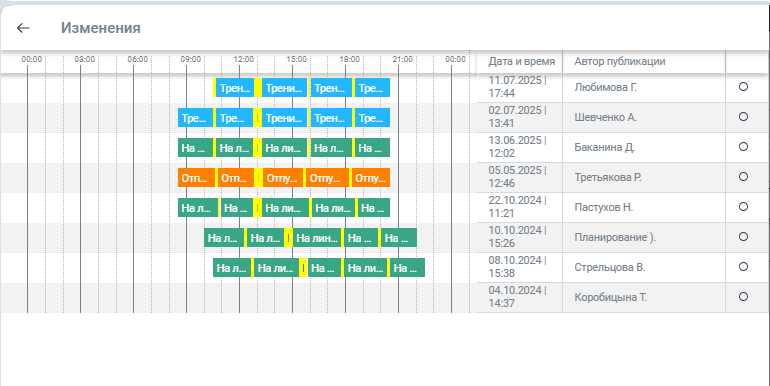Select the radio button for Коробицына Т.
This screenshot has width=770, height=386.
pos(743,296)
